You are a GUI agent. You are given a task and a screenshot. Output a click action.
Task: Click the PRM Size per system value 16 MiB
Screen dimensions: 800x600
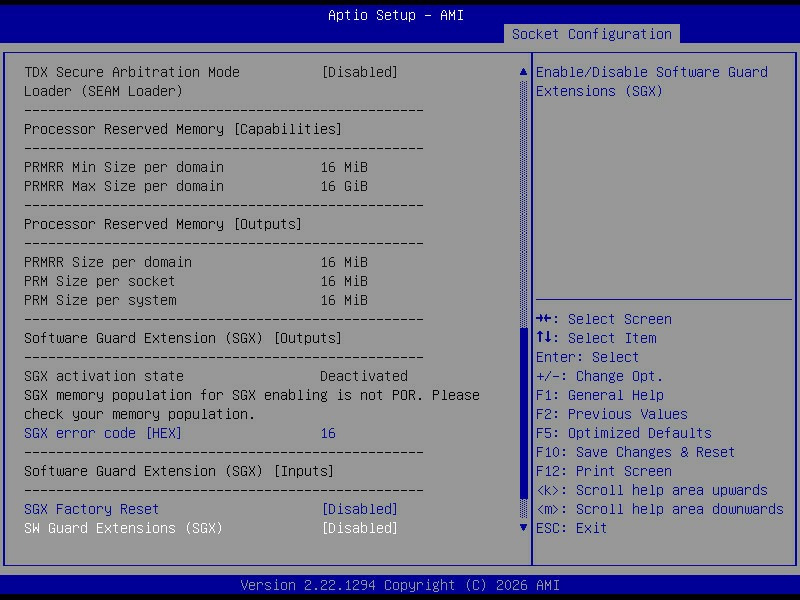pyautogui.click(x=344, y=300)
